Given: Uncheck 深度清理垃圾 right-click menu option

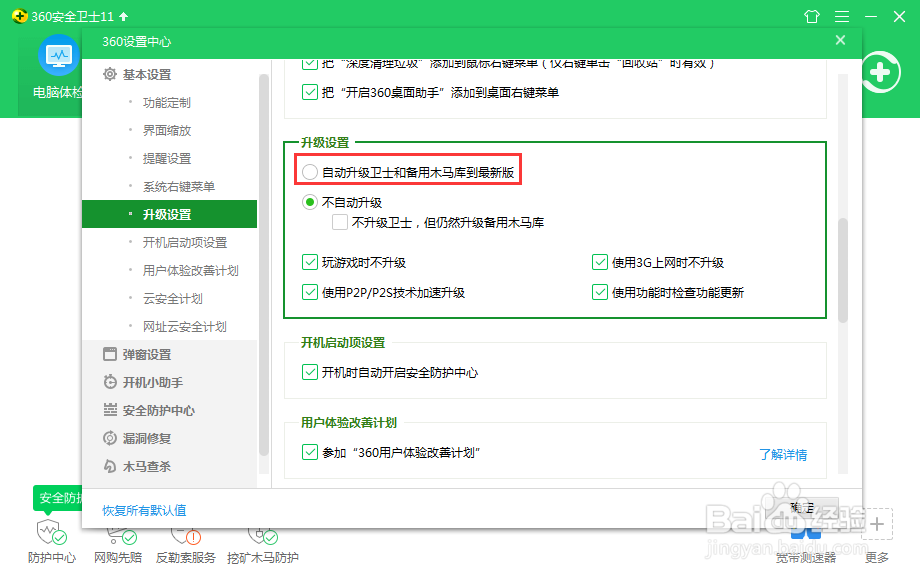Looking at the screenshot, I should pyautogui.click(x=310, y=64).
